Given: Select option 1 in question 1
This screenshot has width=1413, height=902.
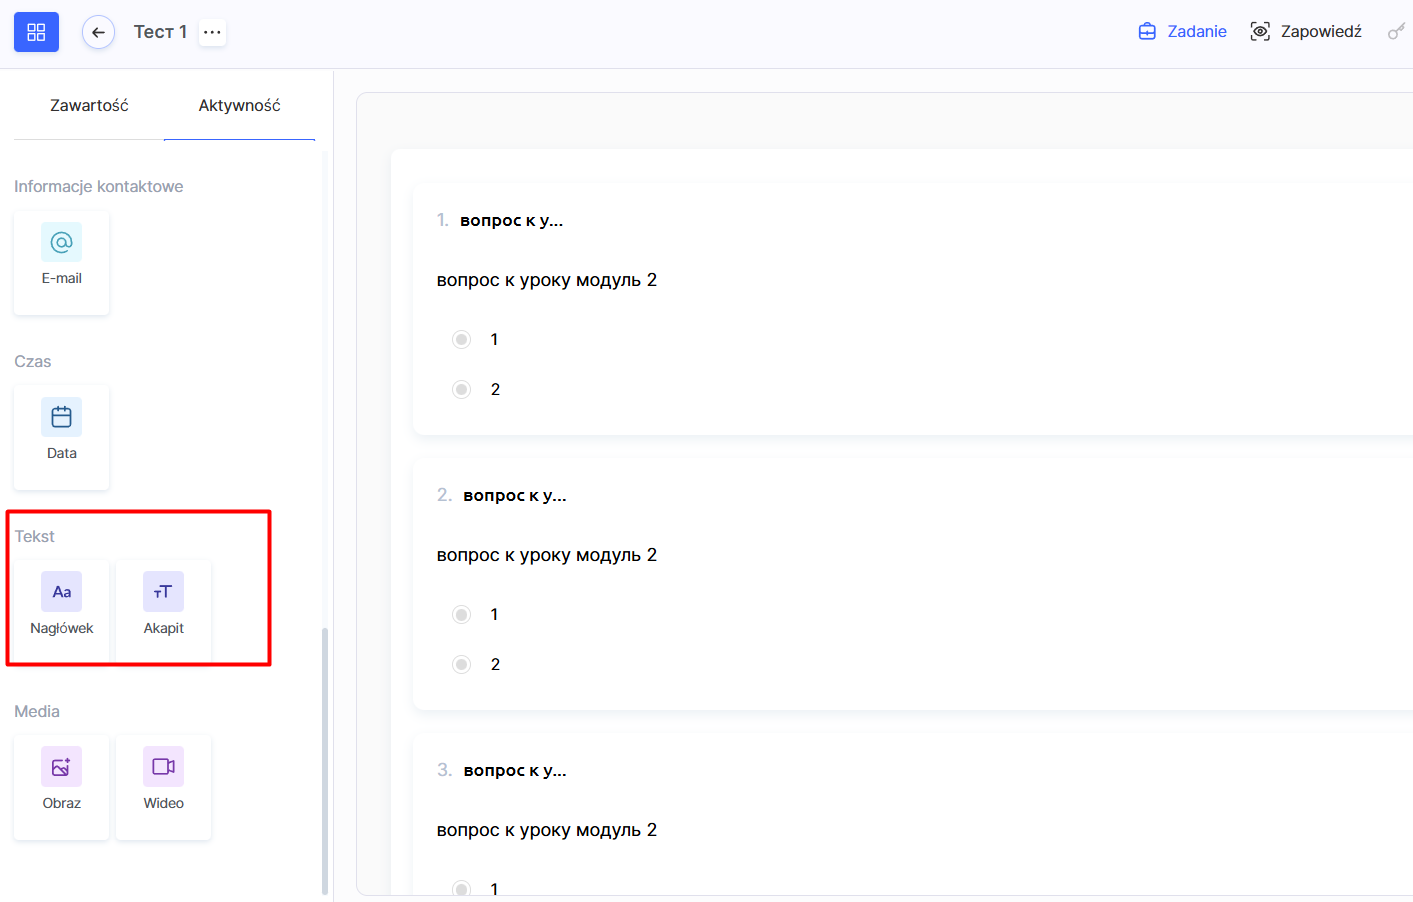Looking at the screenshot, I should 461,340.
